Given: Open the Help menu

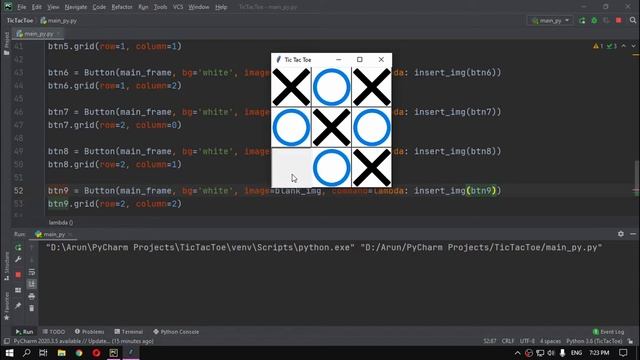Looking at the screenshot, I should coord(221,7).
